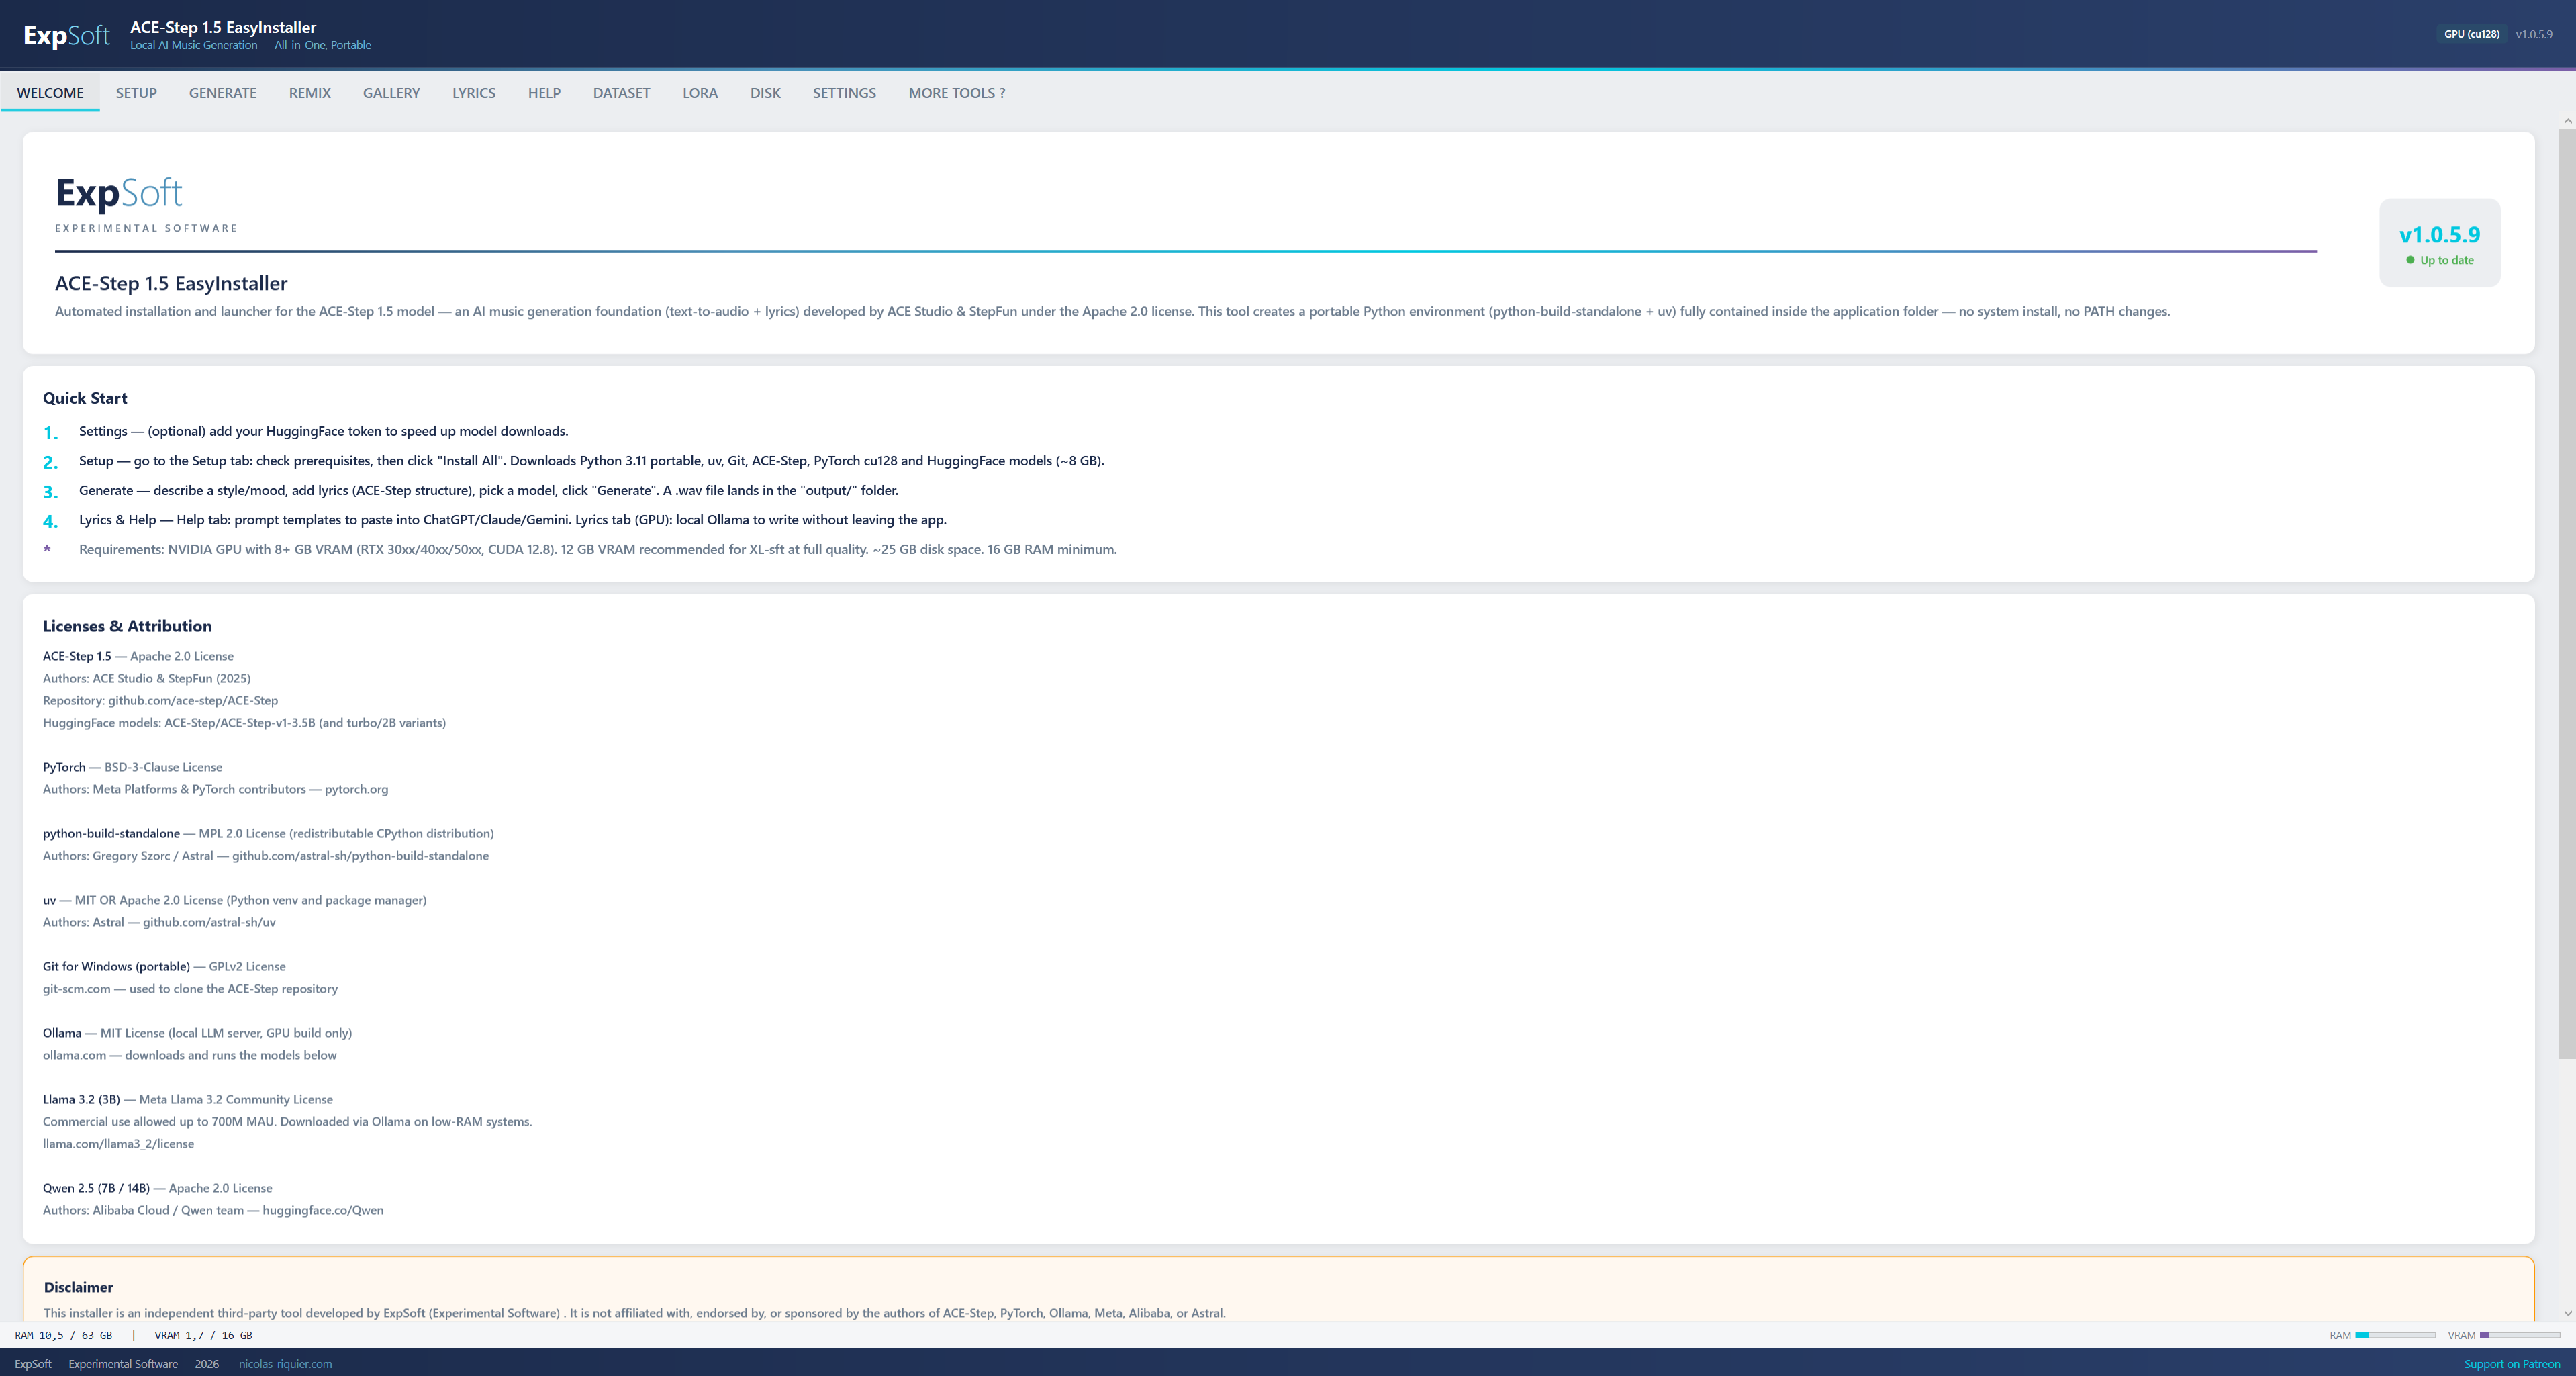
Task: Open the Welcome tab
Action: [x=50, y=93]
